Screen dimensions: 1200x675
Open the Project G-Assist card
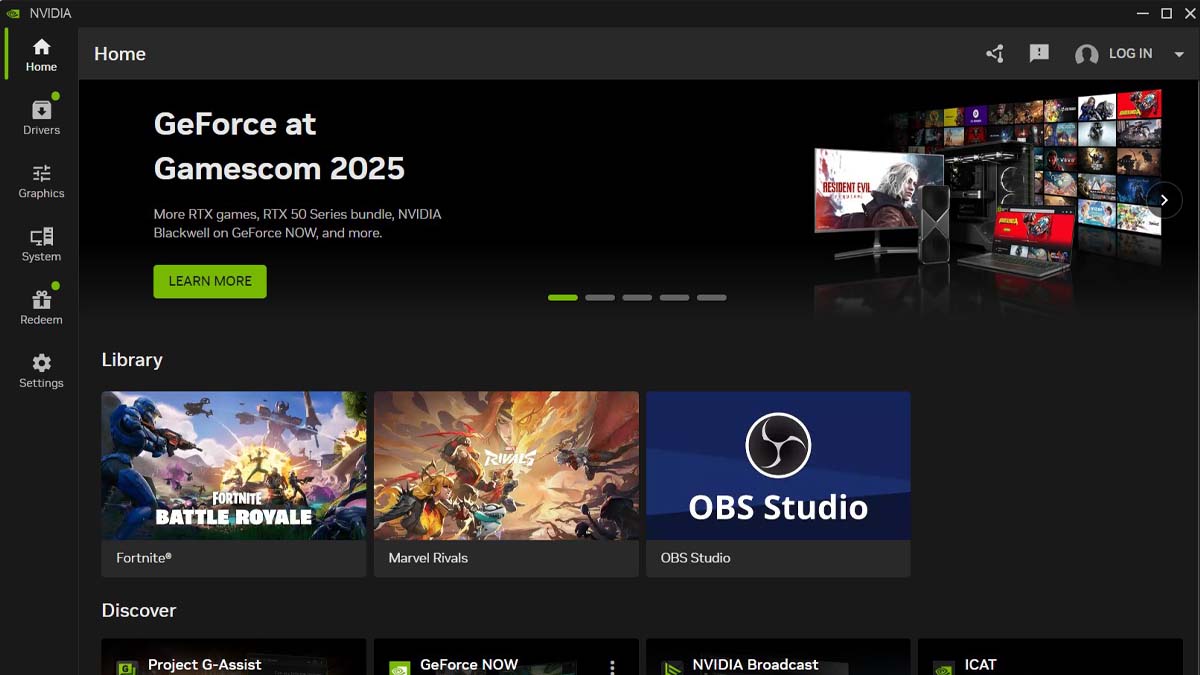coord(234,657)
